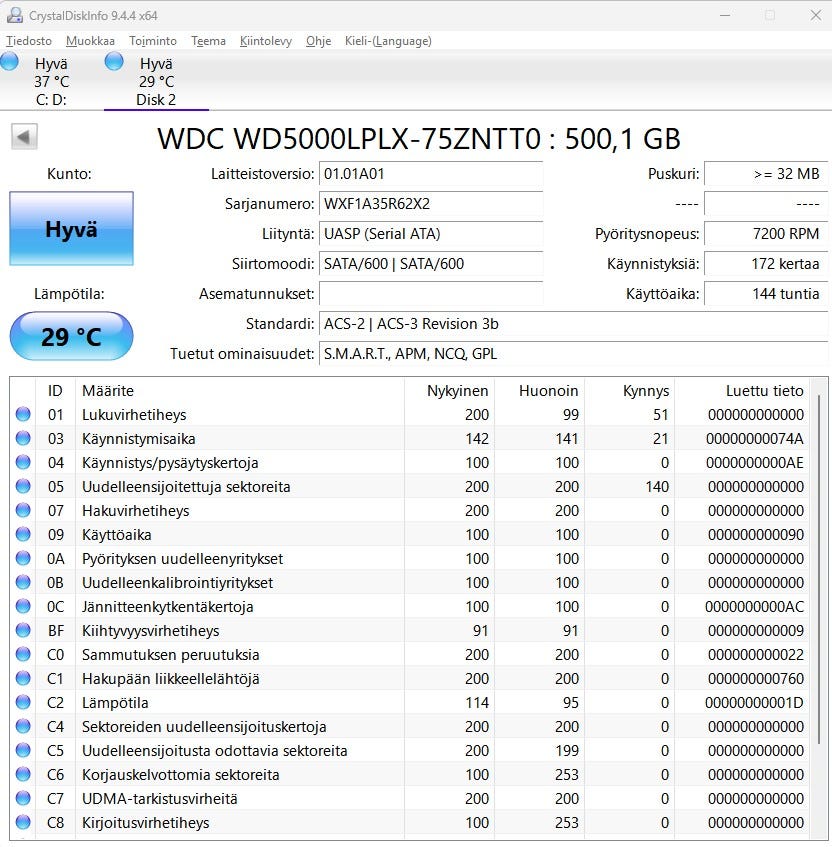
Task: Click the status icon for C4 Sektoreiden uudelleensijoituskertoja
Action: pyautogui.click(x=23, y=726)
